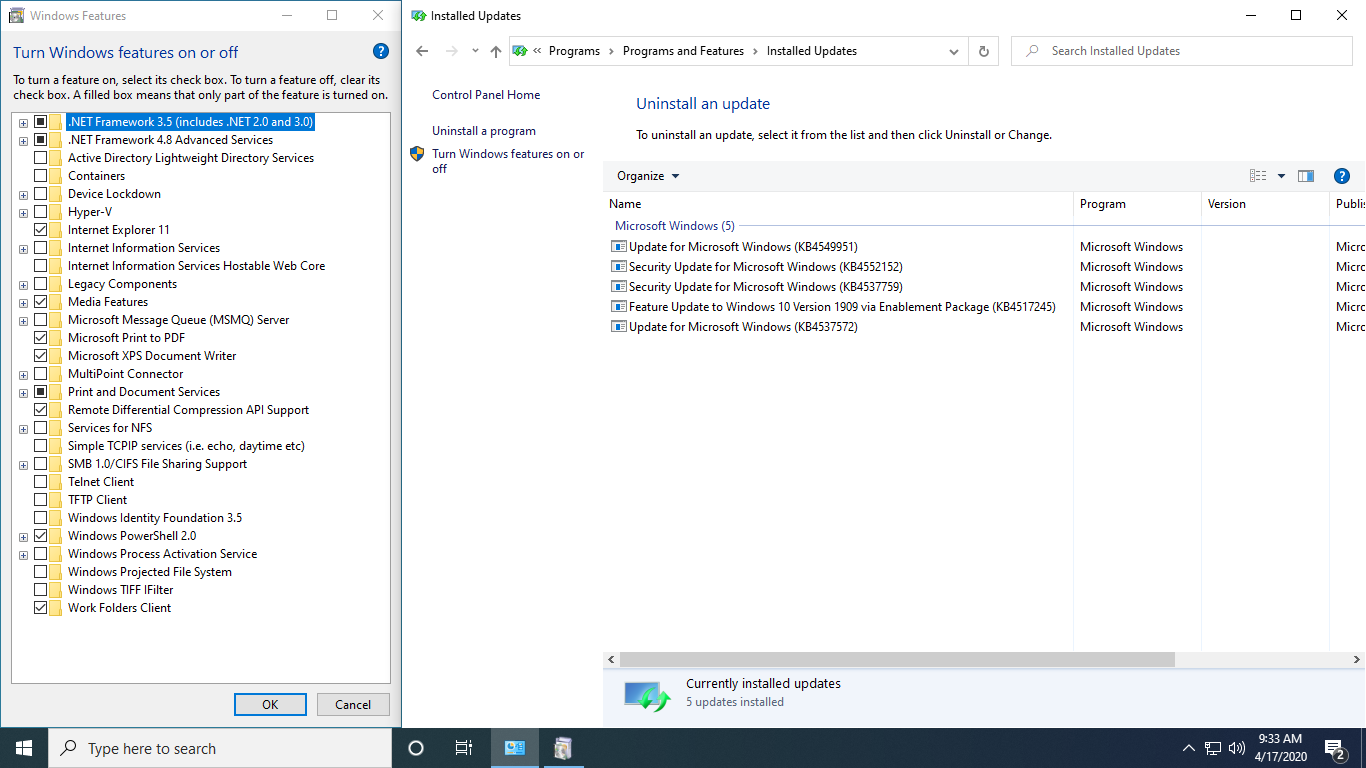Click the icon of update KB4552152

[619, 267]
